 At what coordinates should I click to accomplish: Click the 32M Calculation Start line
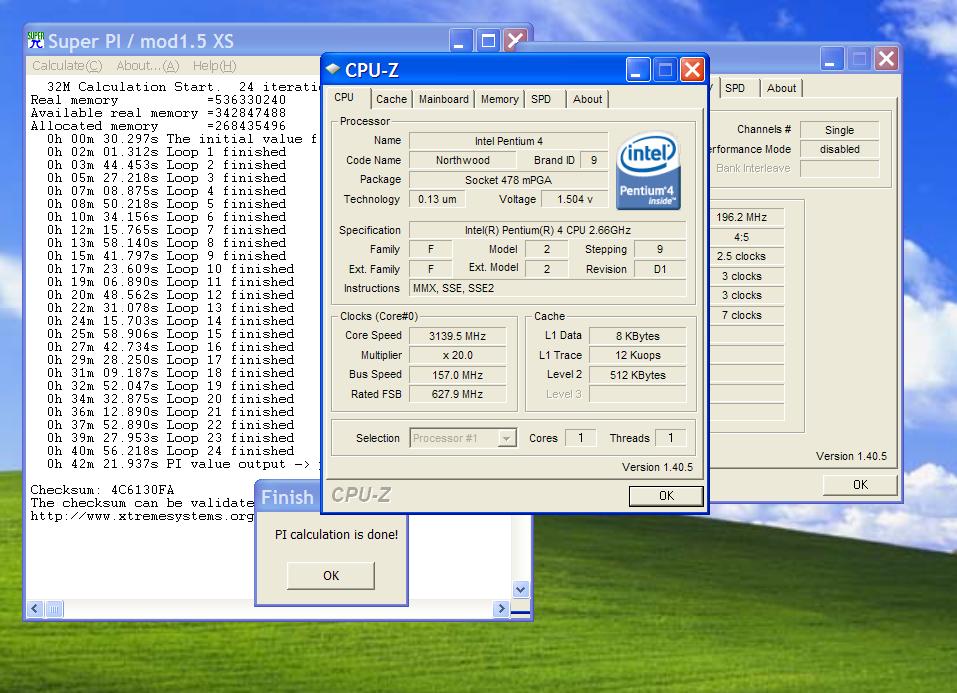(182, 87)
